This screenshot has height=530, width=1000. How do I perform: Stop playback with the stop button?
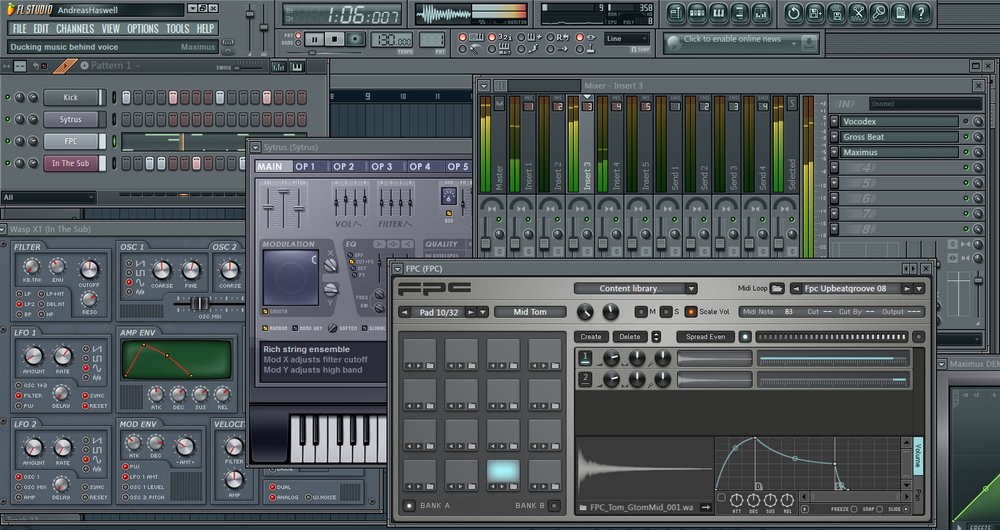(x=334, y=40)
